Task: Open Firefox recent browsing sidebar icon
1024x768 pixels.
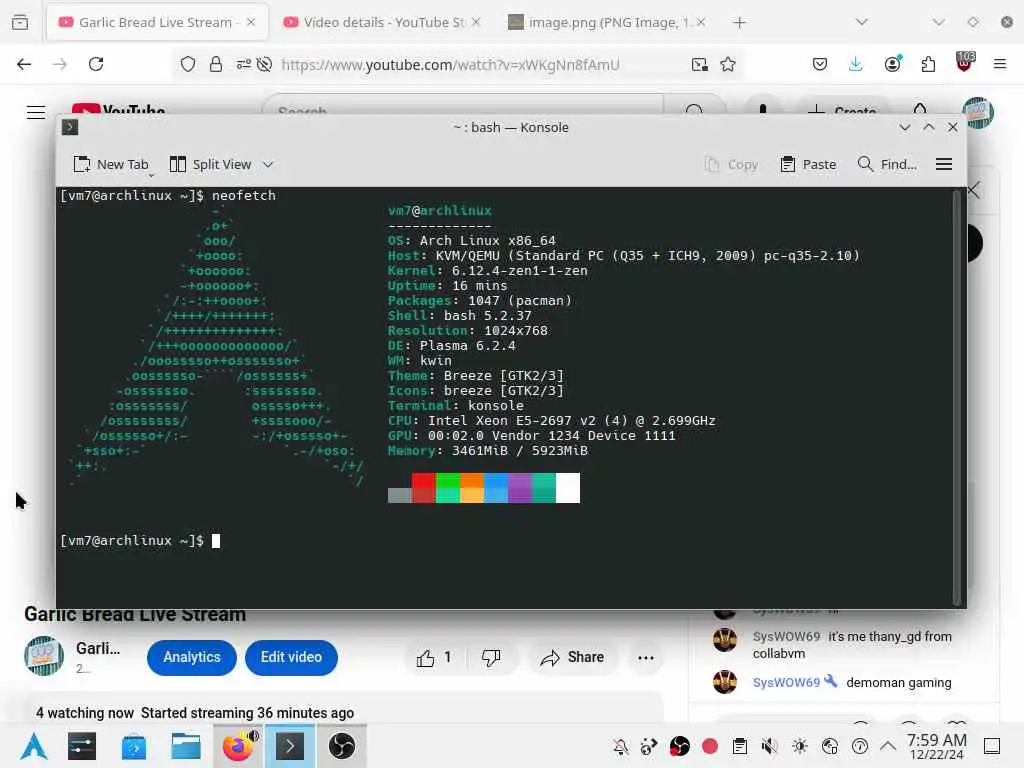Action: [x=20, y=22]
